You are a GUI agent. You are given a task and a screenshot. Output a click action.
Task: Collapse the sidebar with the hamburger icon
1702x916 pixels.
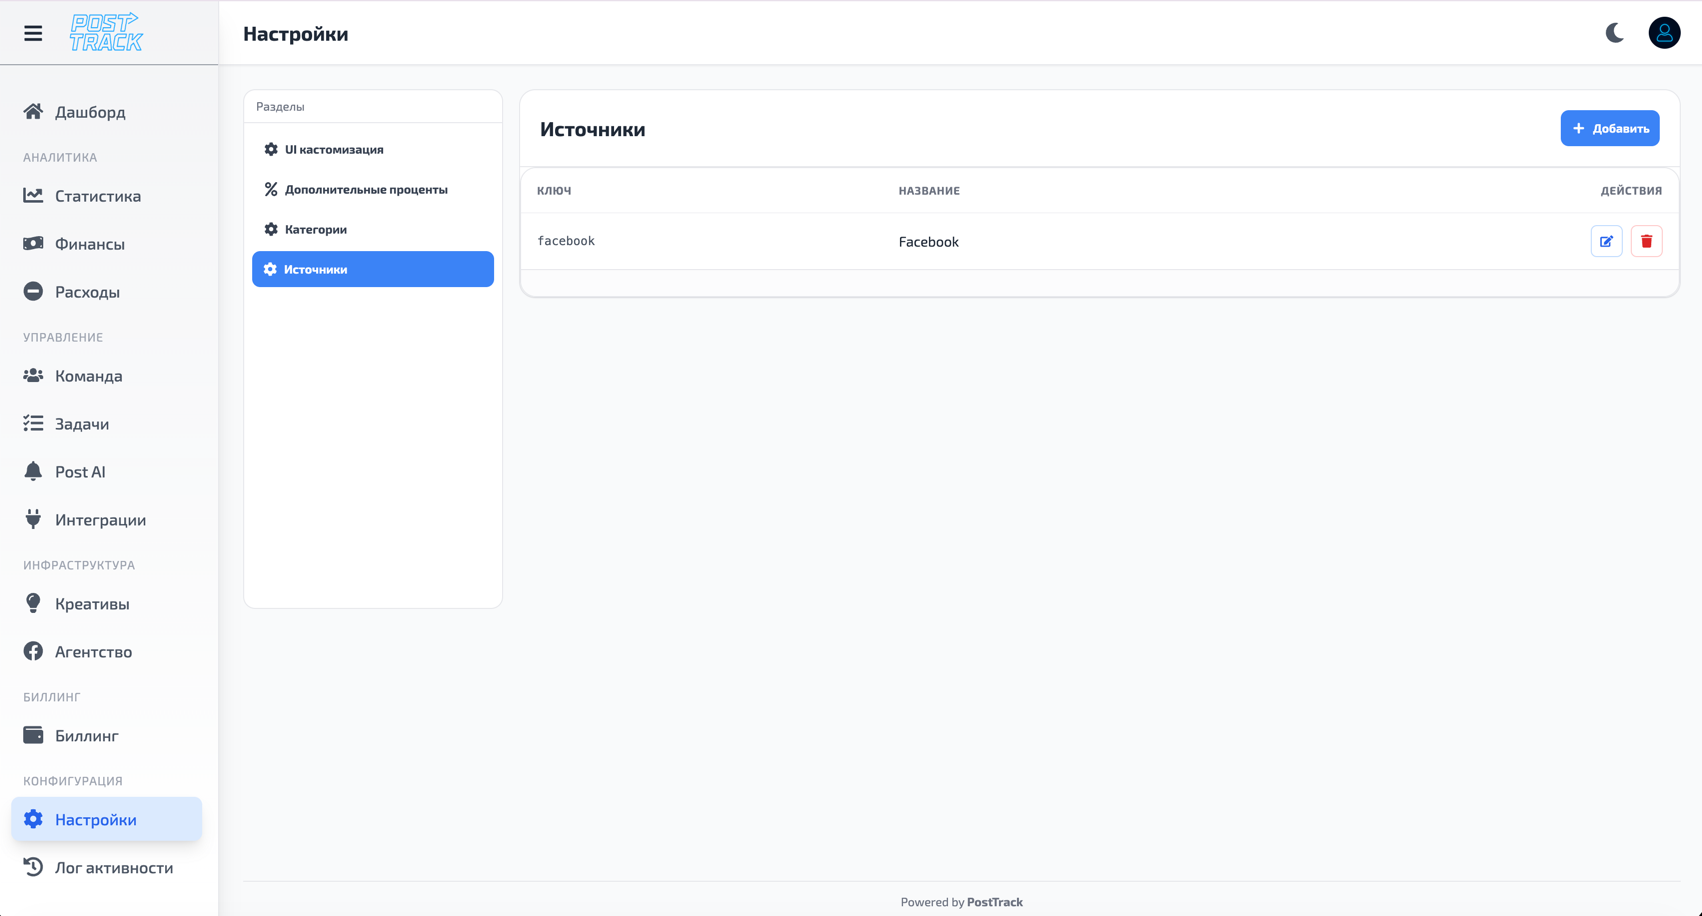pyautogui.click(x=33, y=33)
